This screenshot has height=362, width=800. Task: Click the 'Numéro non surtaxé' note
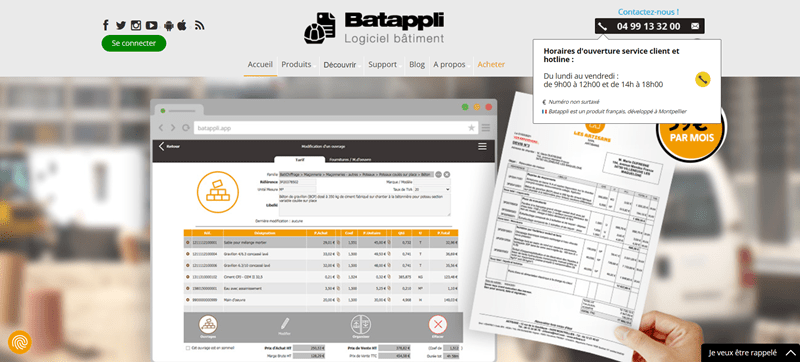(574, 102)
